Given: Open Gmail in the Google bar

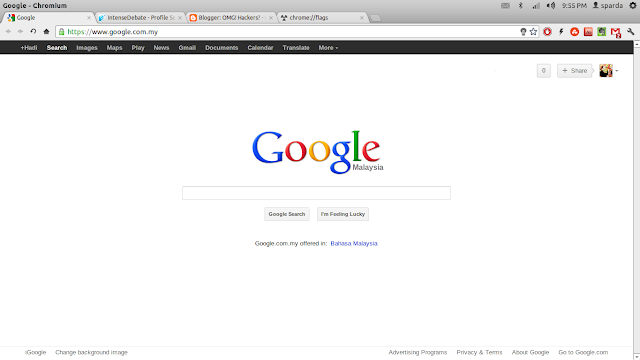Looking at the screenshot, I should (x=187, y=48).
